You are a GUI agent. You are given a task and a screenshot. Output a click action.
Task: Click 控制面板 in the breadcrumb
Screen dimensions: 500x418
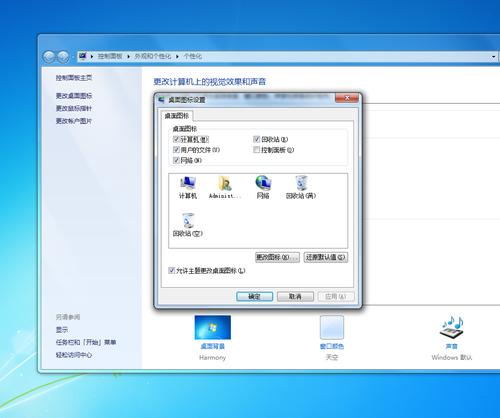pos(110,56)
